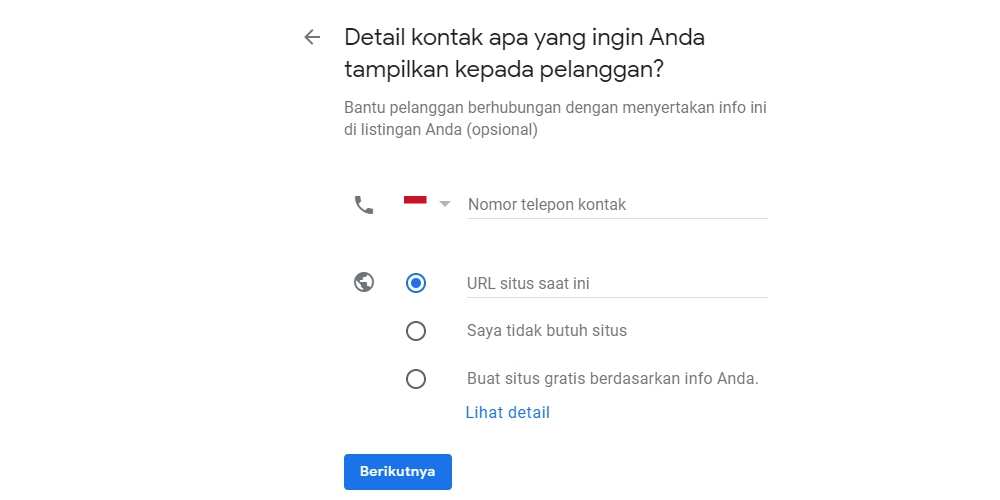The width and height of the screenshot is (1000, 500).
Task: Select the URL situs saat ini radio button
Action: click(416, 283)
